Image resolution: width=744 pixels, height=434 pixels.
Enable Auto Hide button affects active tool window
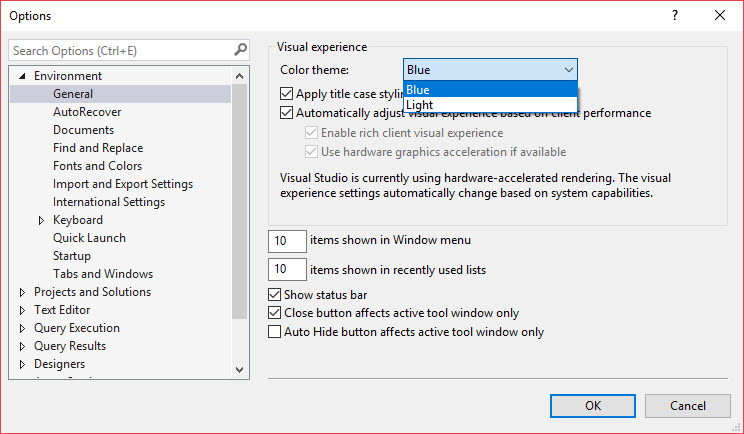click(x=275, y=331)
